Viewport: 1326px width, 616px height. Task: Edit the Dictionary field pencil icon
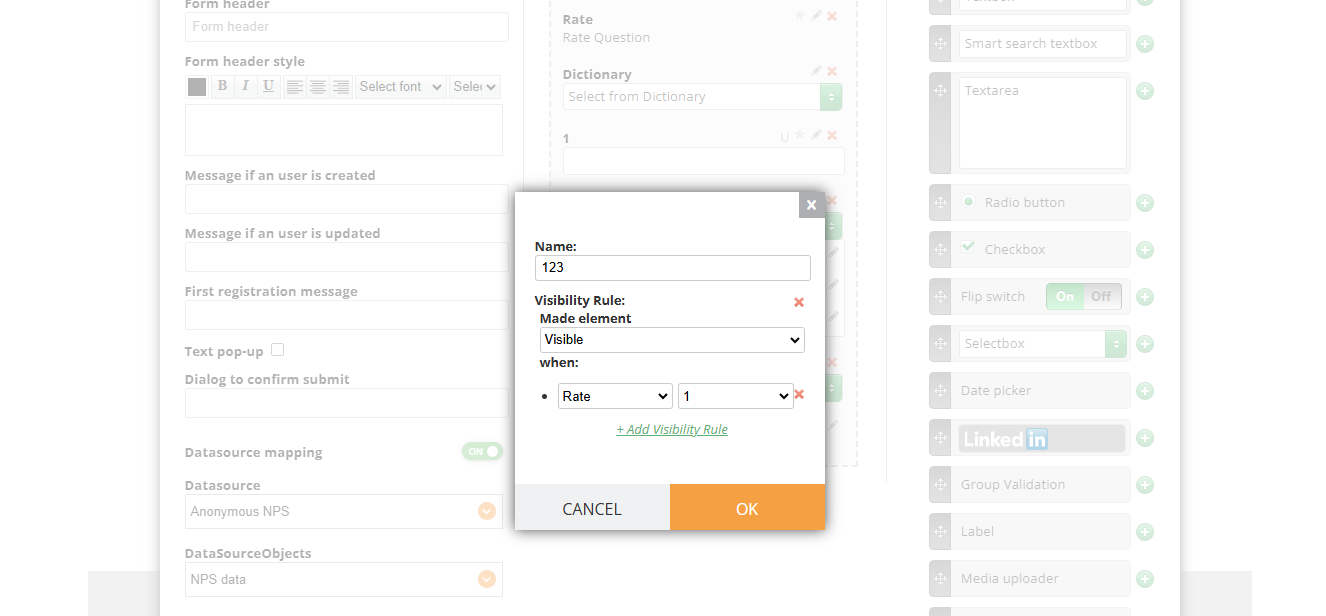[816, 71]
